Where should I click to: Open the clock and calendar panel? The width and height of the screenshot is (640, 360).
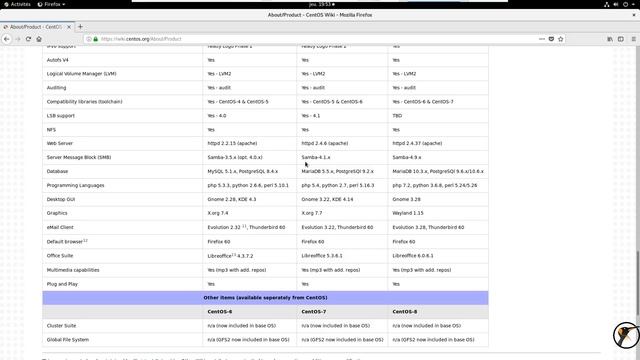(x=322, y=4)
